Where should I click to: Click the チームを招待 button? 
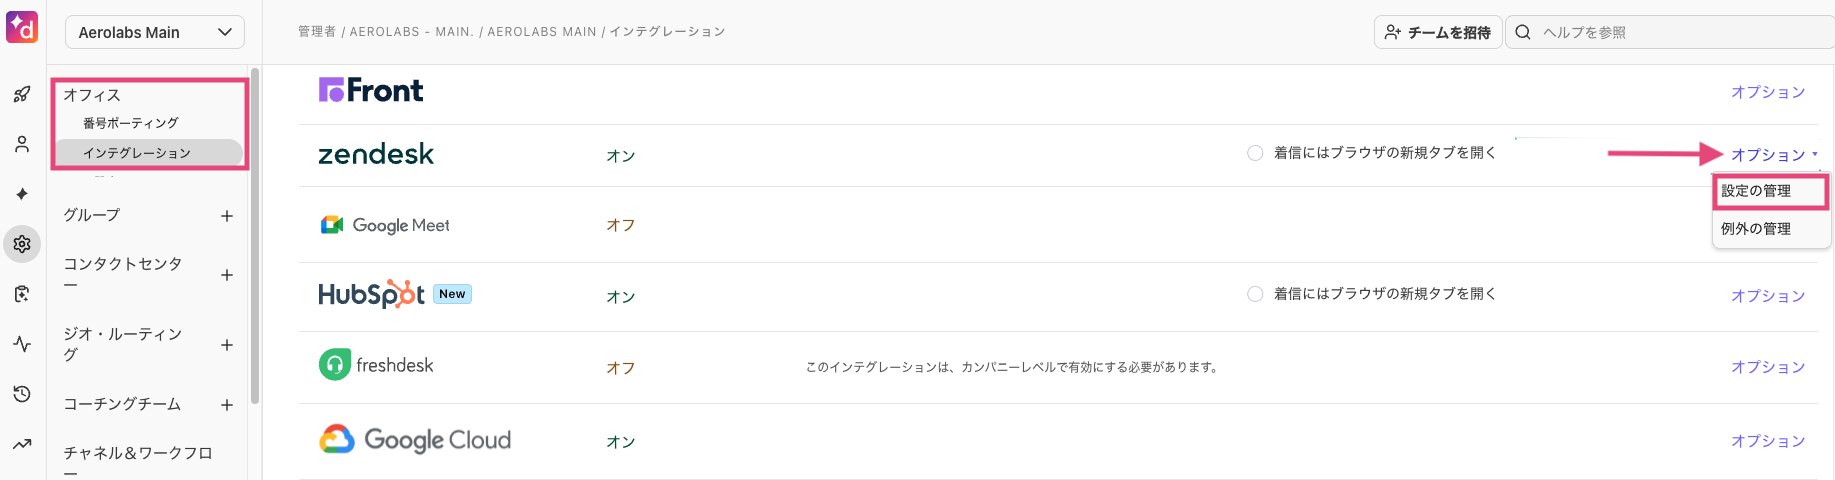click(x=1438, y=32)
